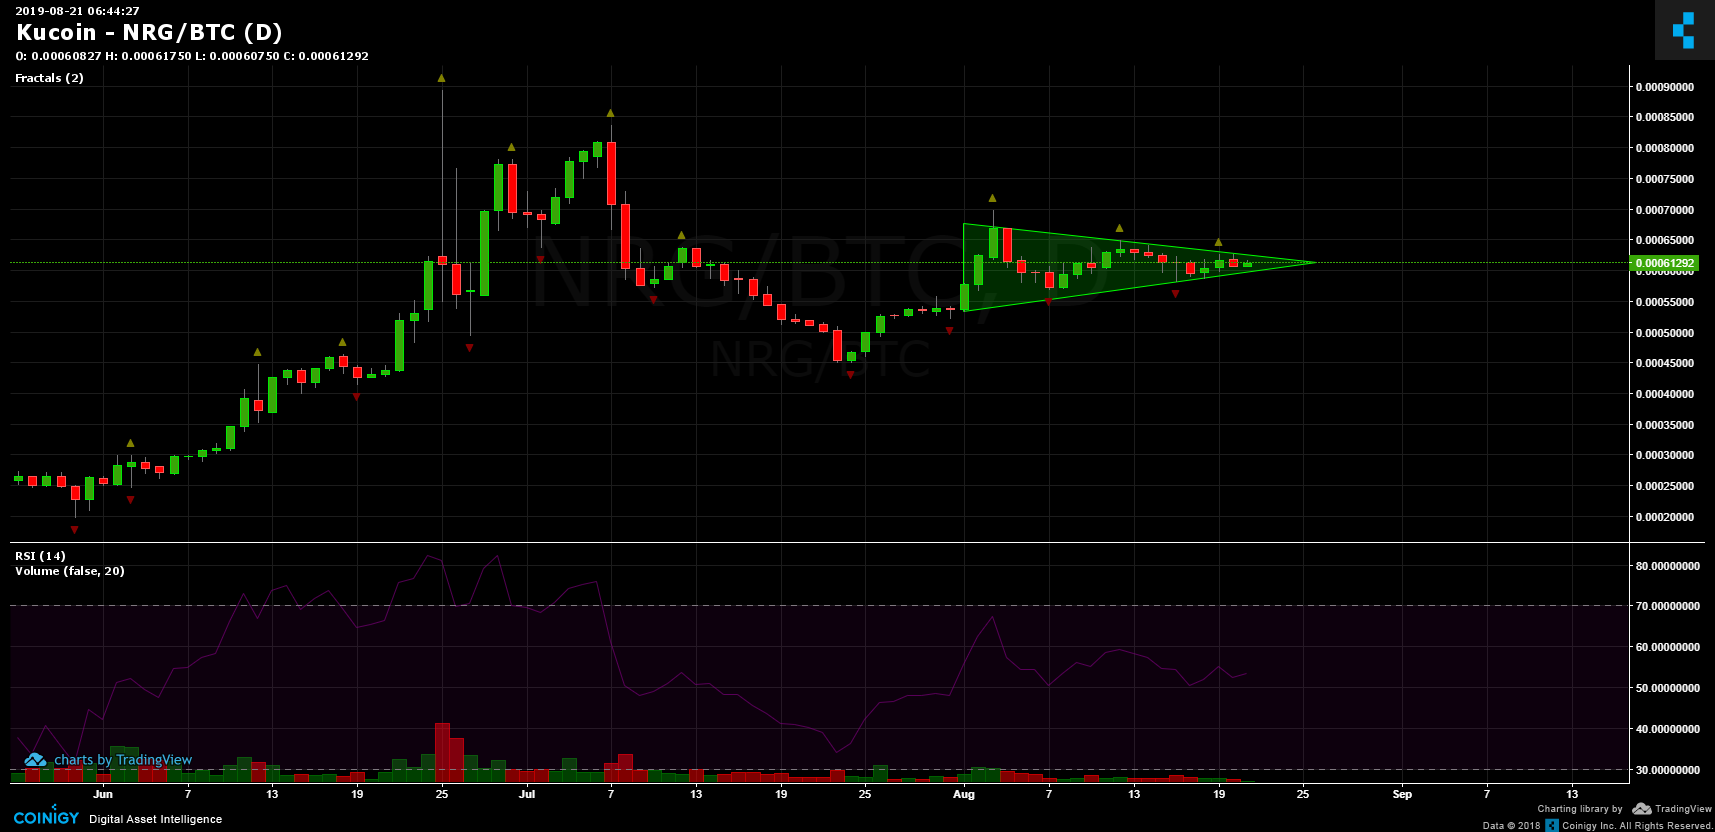Click the 0.00090000 price axis label
The width and height of the screenshot is (1715, 832).
pos(1665,87)
